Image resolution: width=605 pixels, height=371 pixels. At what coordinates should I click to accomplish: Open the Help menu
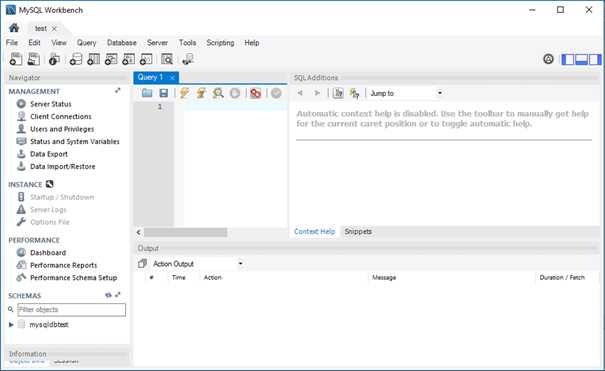click(252, 43)
